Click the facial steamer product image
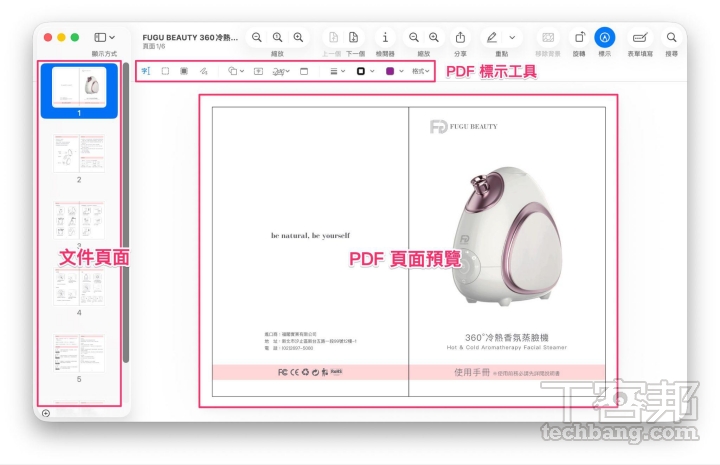 click(x=506, y=236)
